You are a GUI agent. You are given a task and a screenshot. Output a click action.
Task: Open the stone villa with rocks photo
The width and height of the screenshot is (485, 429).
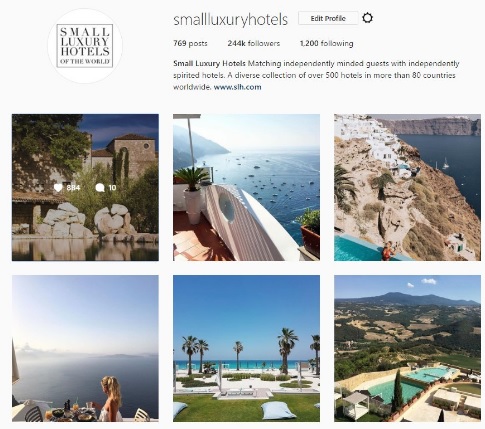coord(85,188)
